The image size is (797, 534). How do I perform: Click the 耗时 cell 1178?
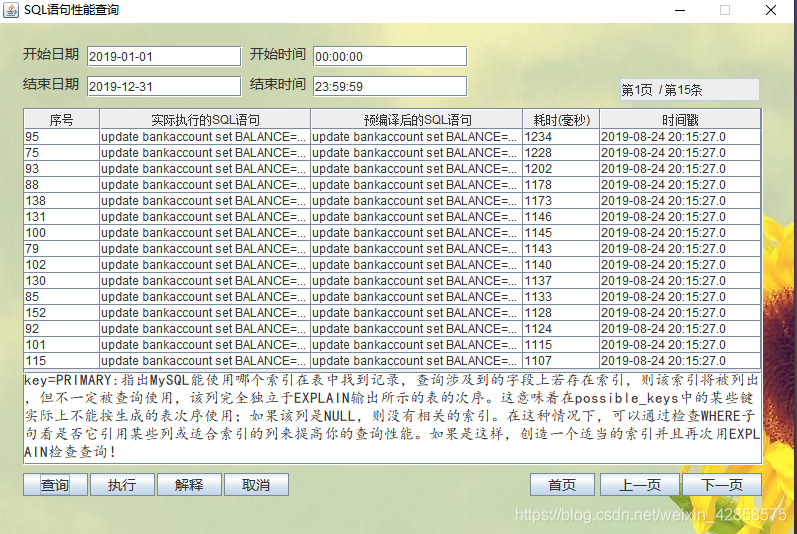(x=561, y=184)
